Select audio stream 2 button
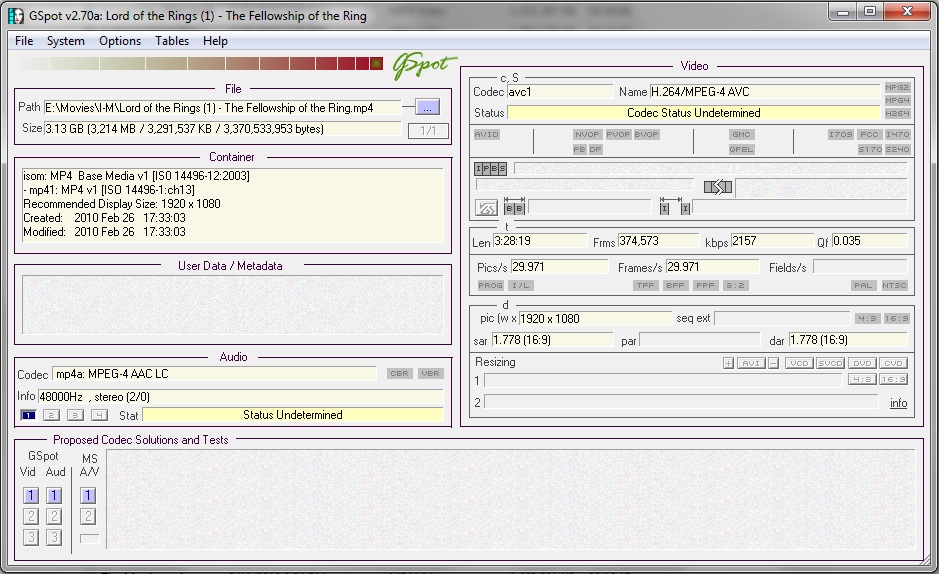 [x=52, y=415]
